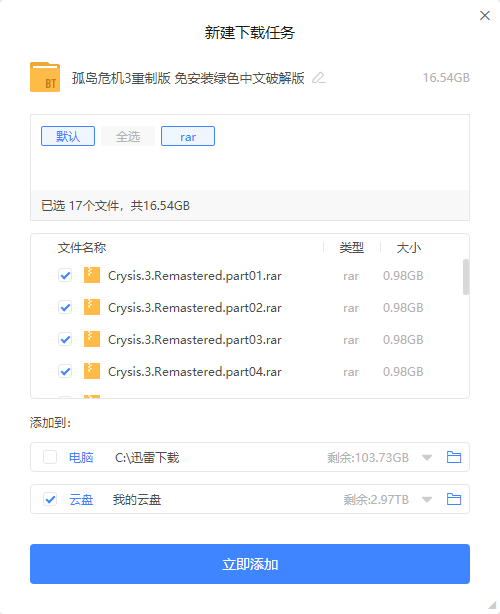The height and width of the screenshot is (614, 500).
Task: Open dropdown for cloud drive folder
Action: click(x=427, y=499)
